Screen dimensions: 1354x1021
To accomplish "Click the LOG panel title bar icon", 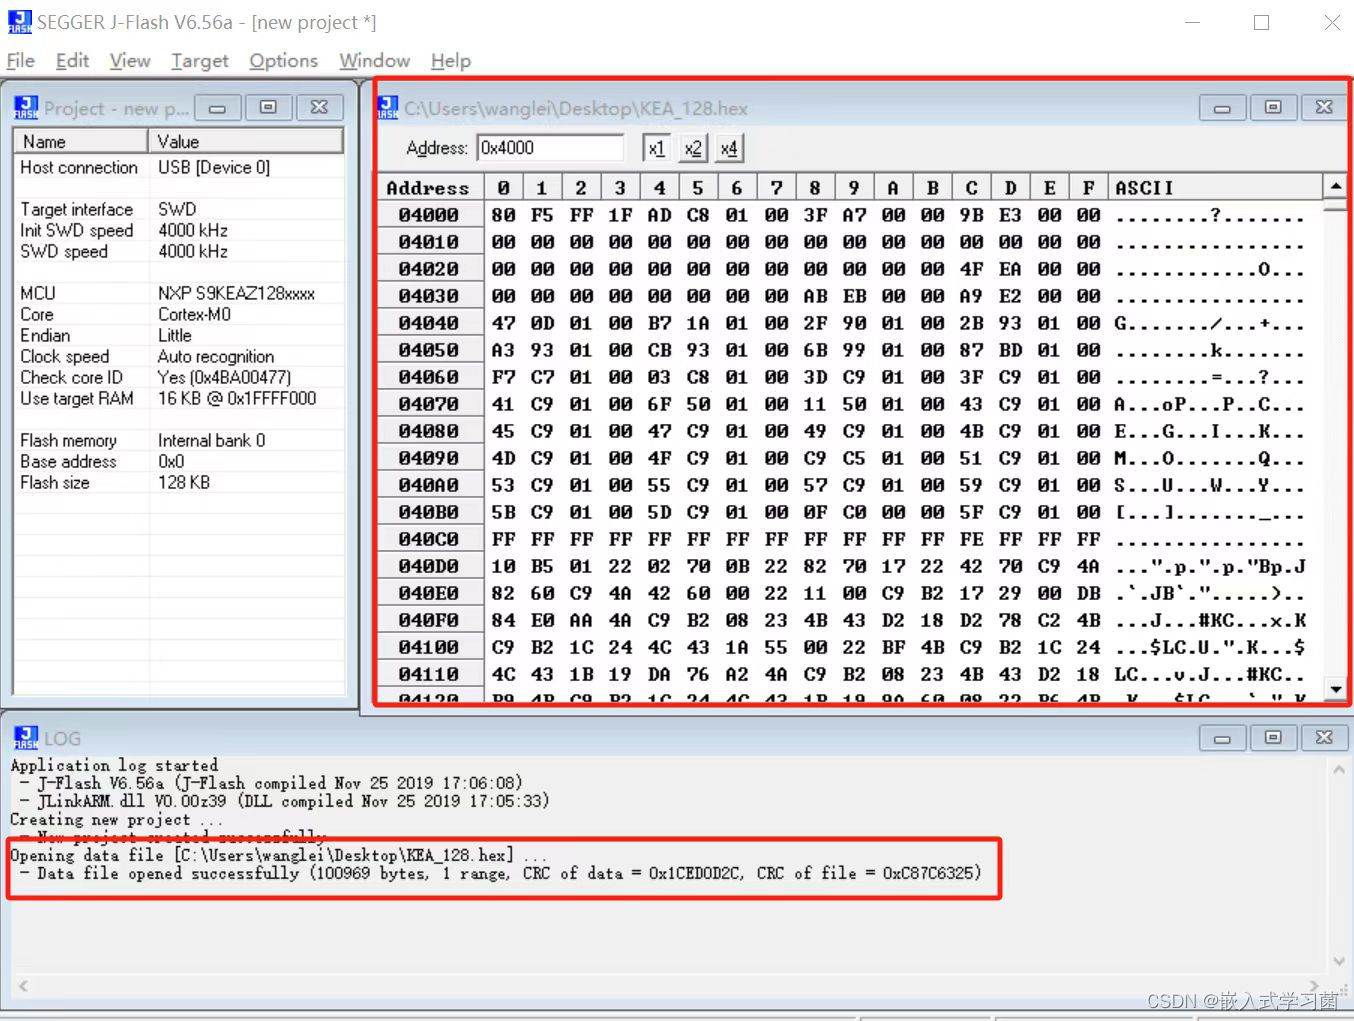I will point(25,738).
